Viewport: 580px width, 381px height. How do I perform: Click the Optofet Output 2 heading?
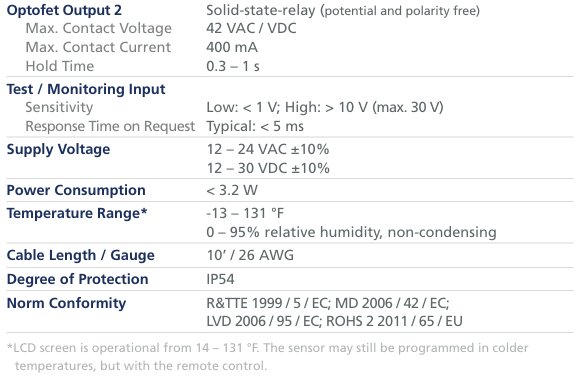click(64, 10)
